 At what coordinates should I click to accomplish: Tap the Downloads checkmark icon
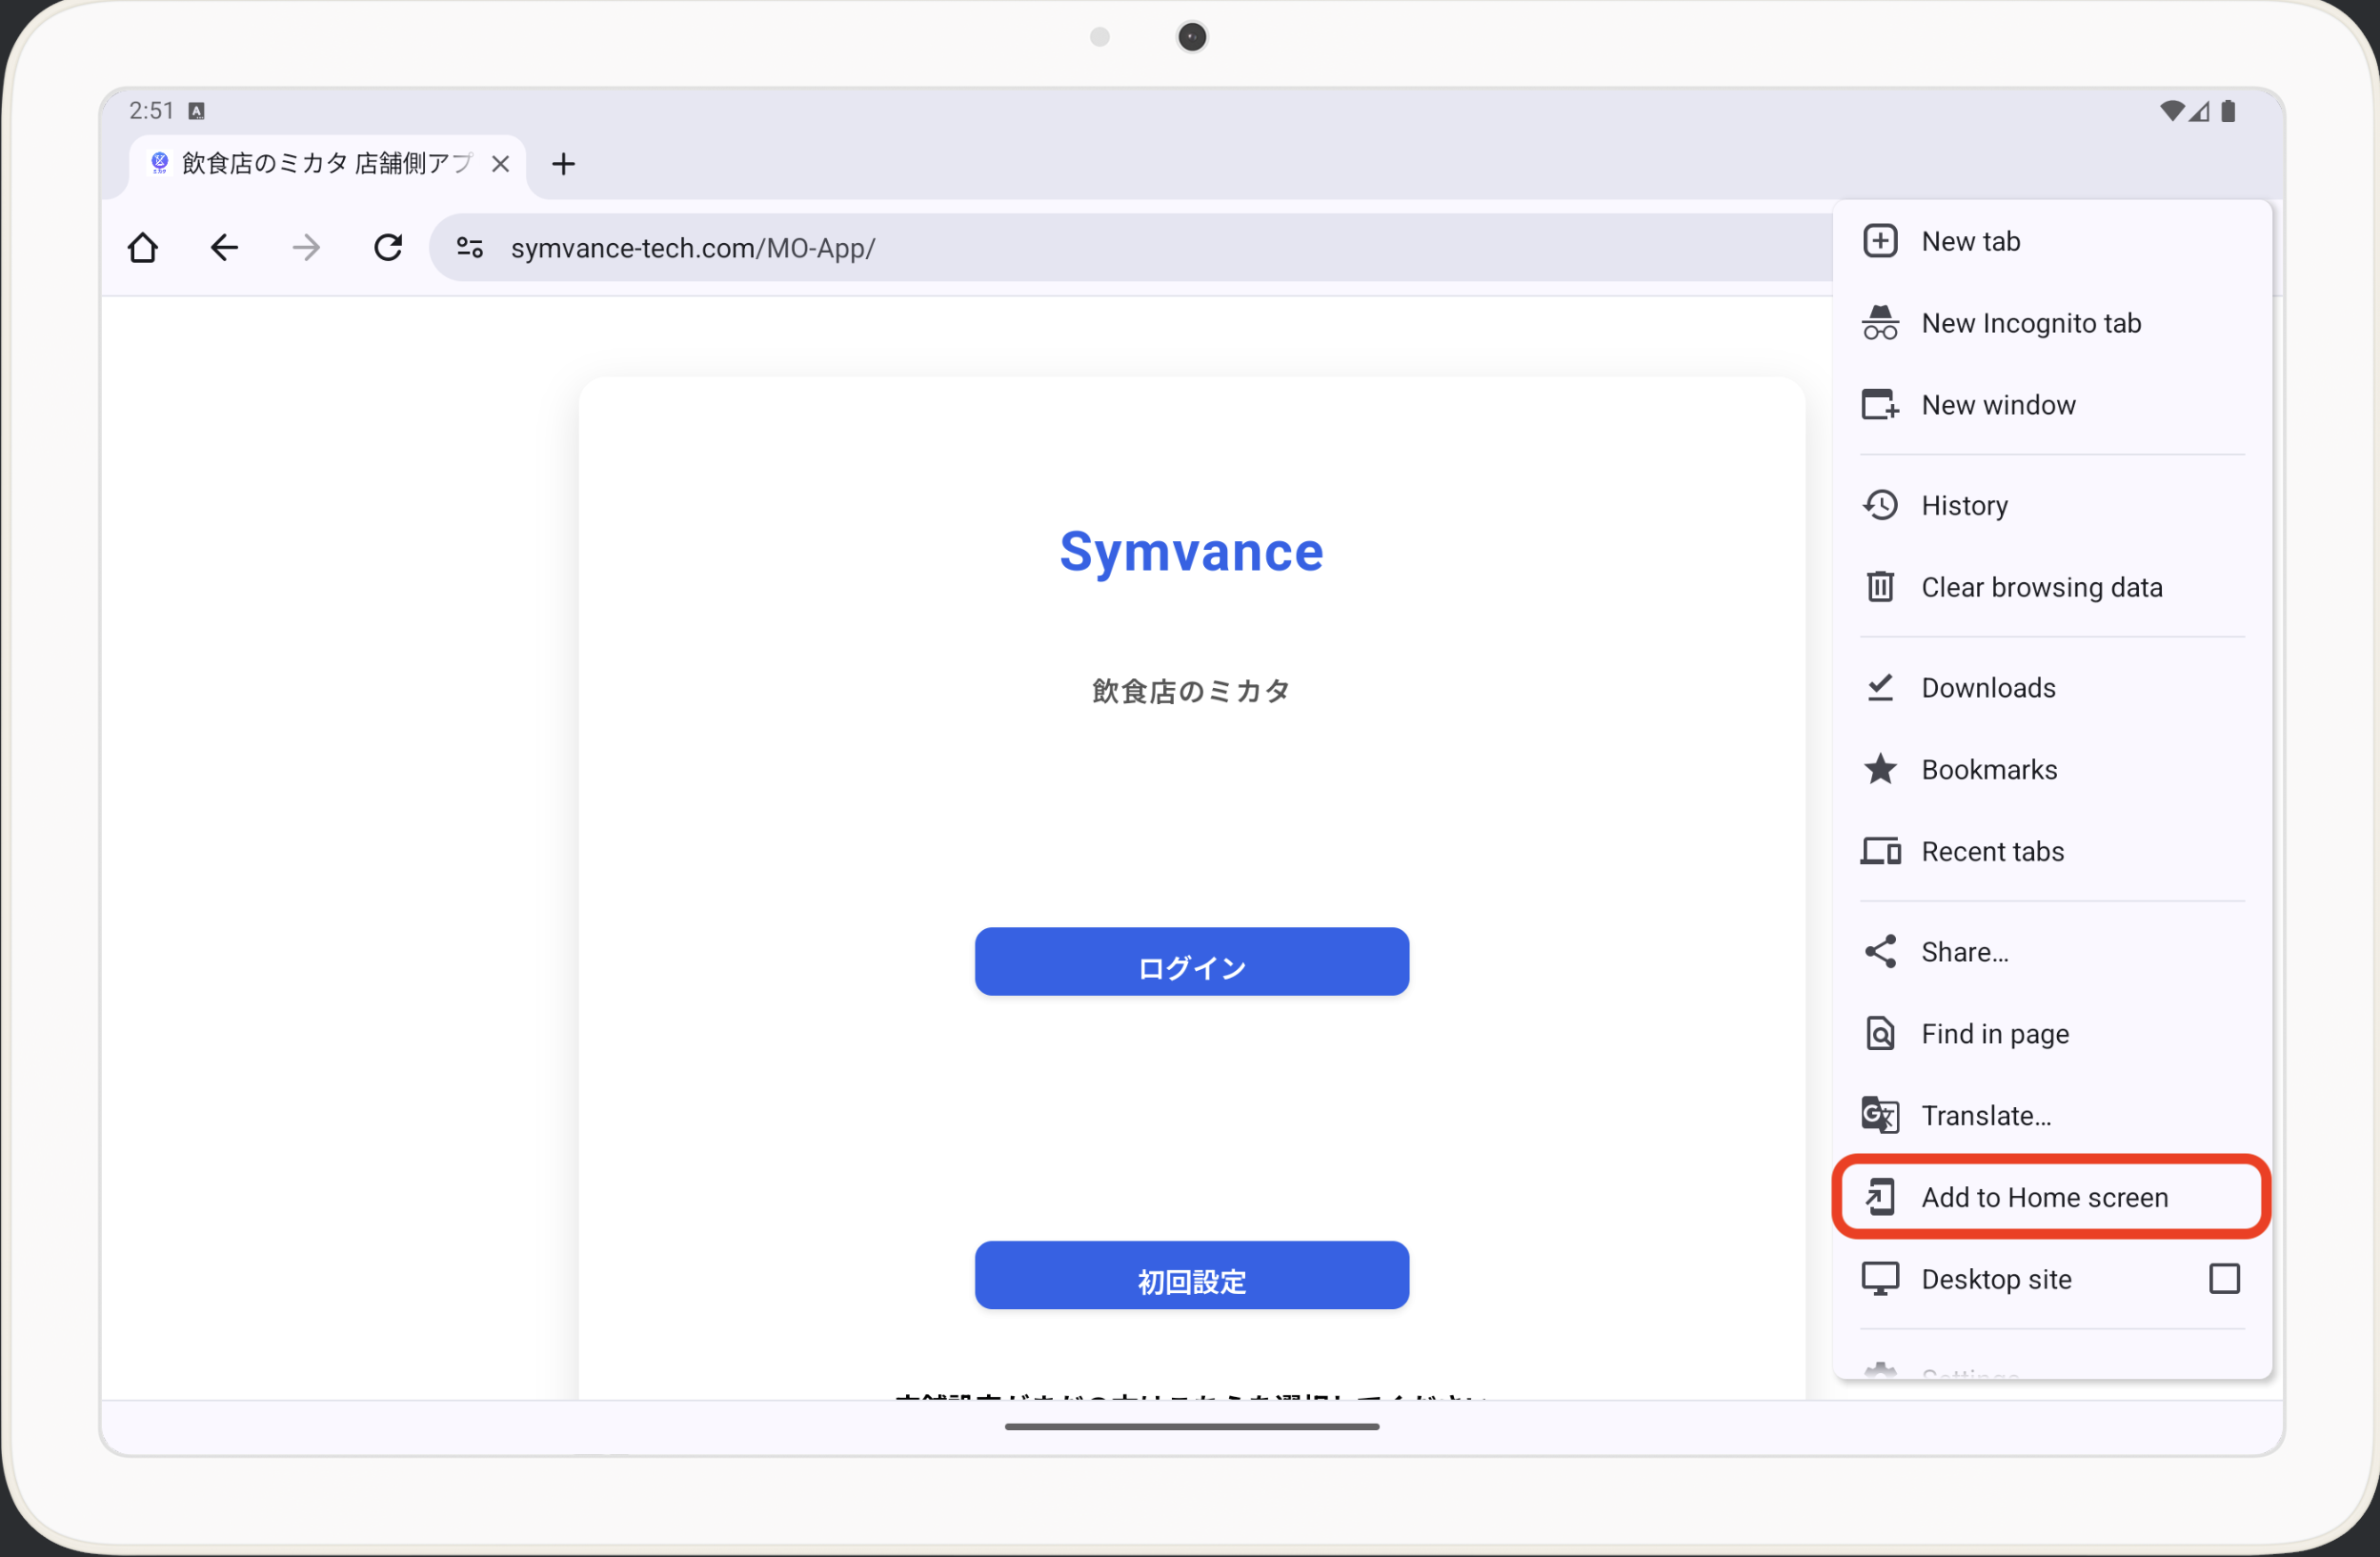click(x=1880, y=688)
